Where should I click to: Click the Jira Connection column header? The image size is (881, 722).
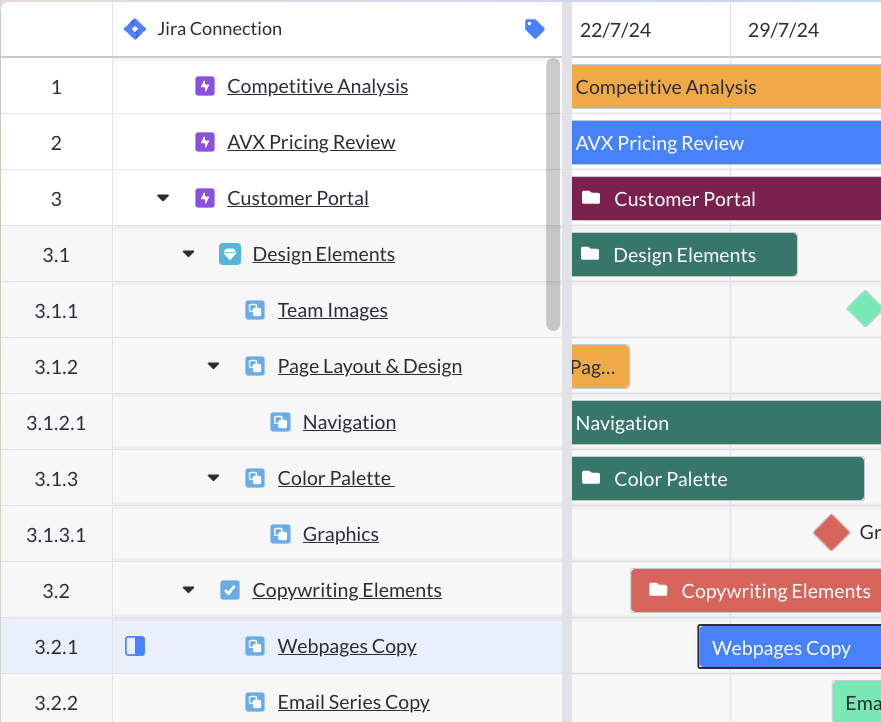(x=337, y=29)
